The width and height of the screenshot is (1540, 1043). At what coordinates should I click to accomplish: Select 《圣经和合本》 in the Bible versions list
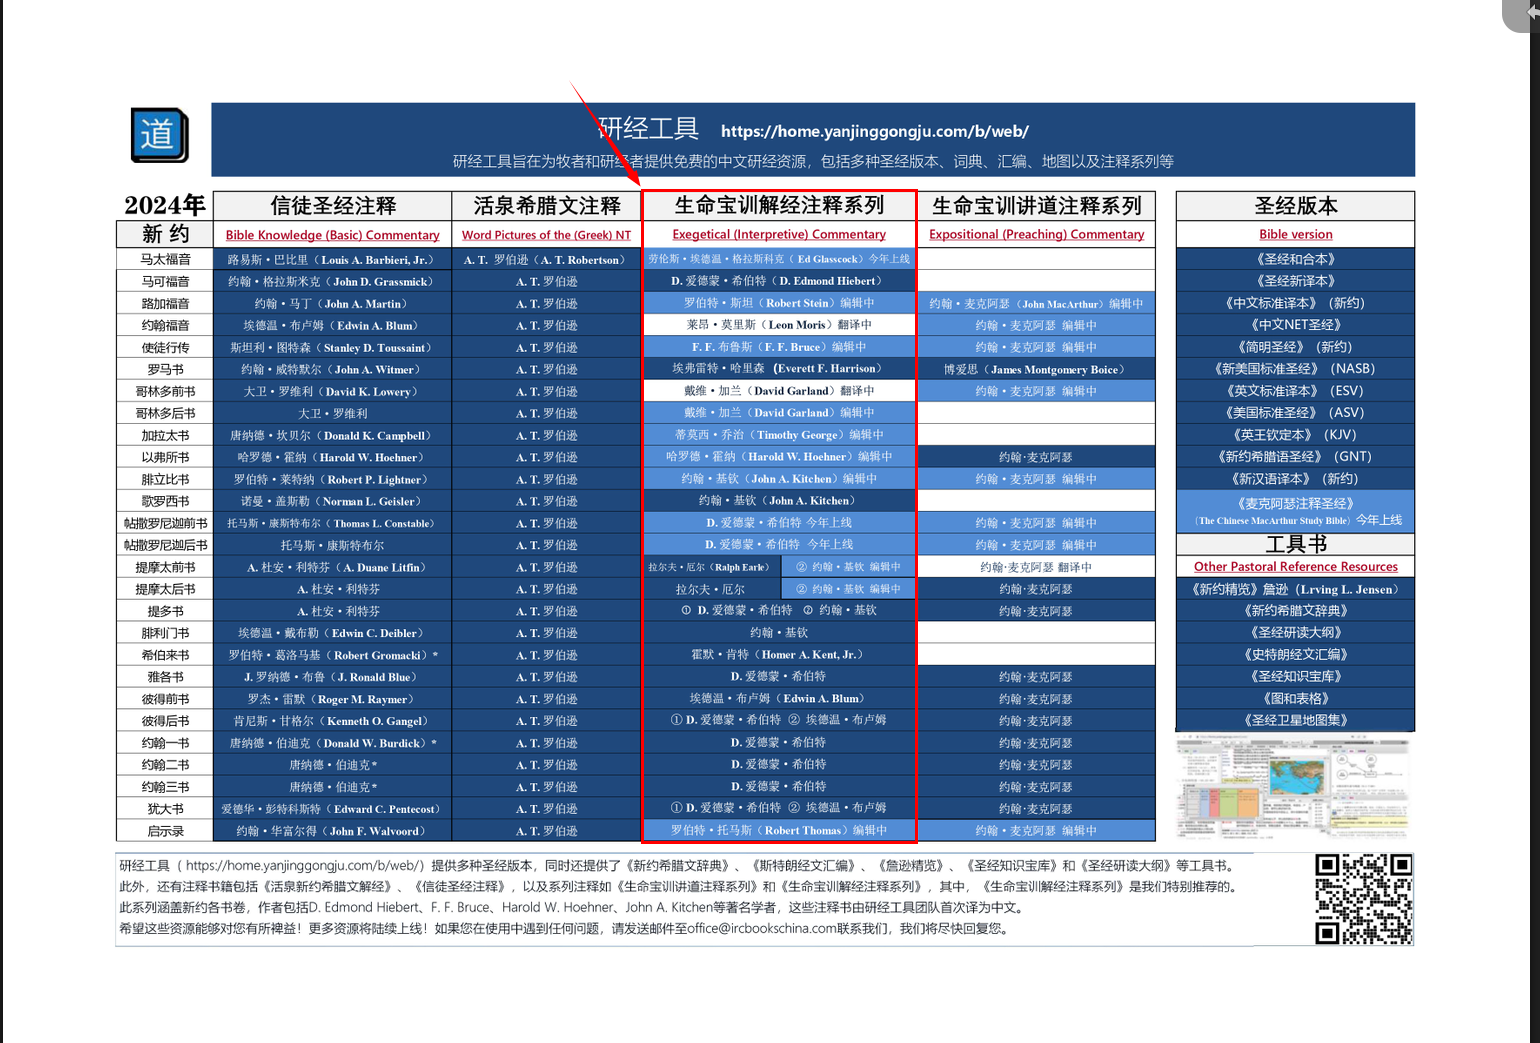point(1295,259)
